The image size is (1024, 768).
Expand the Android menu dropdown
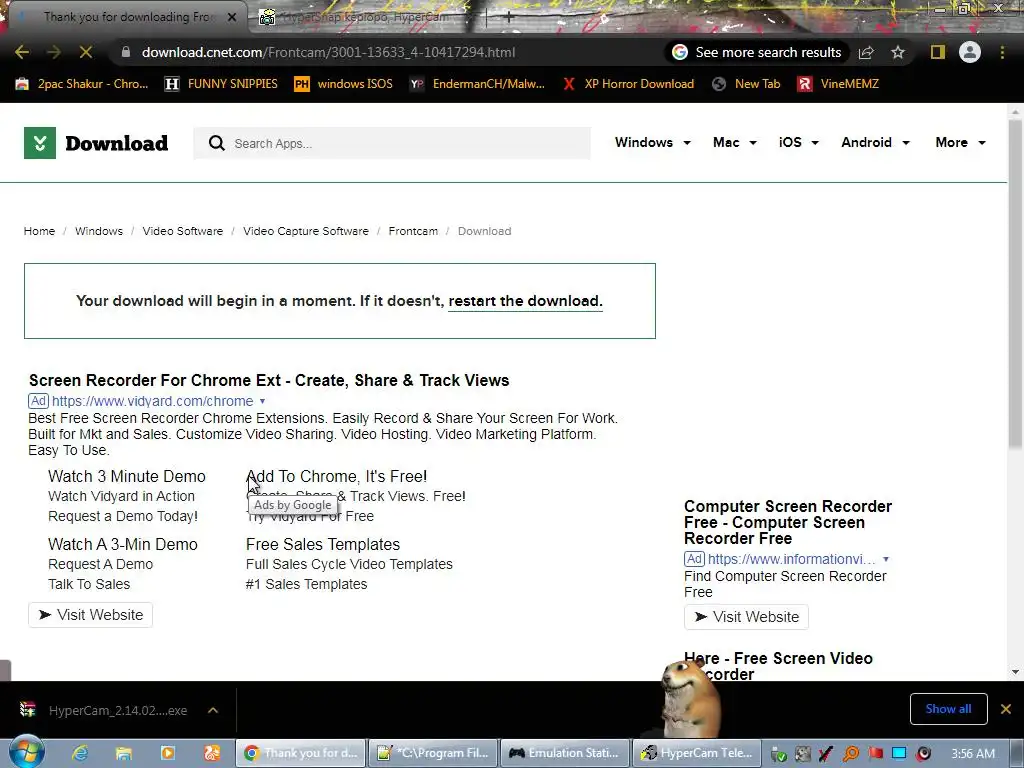coord(875,142)
